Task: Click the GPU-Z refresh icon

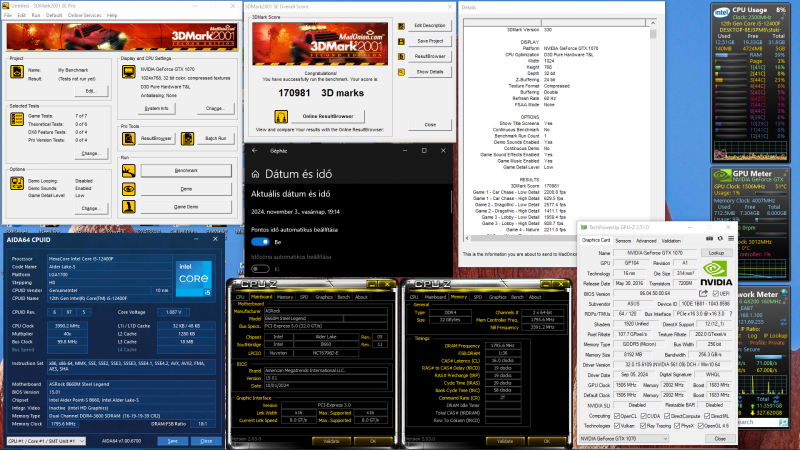Action: tap(720, 238)
